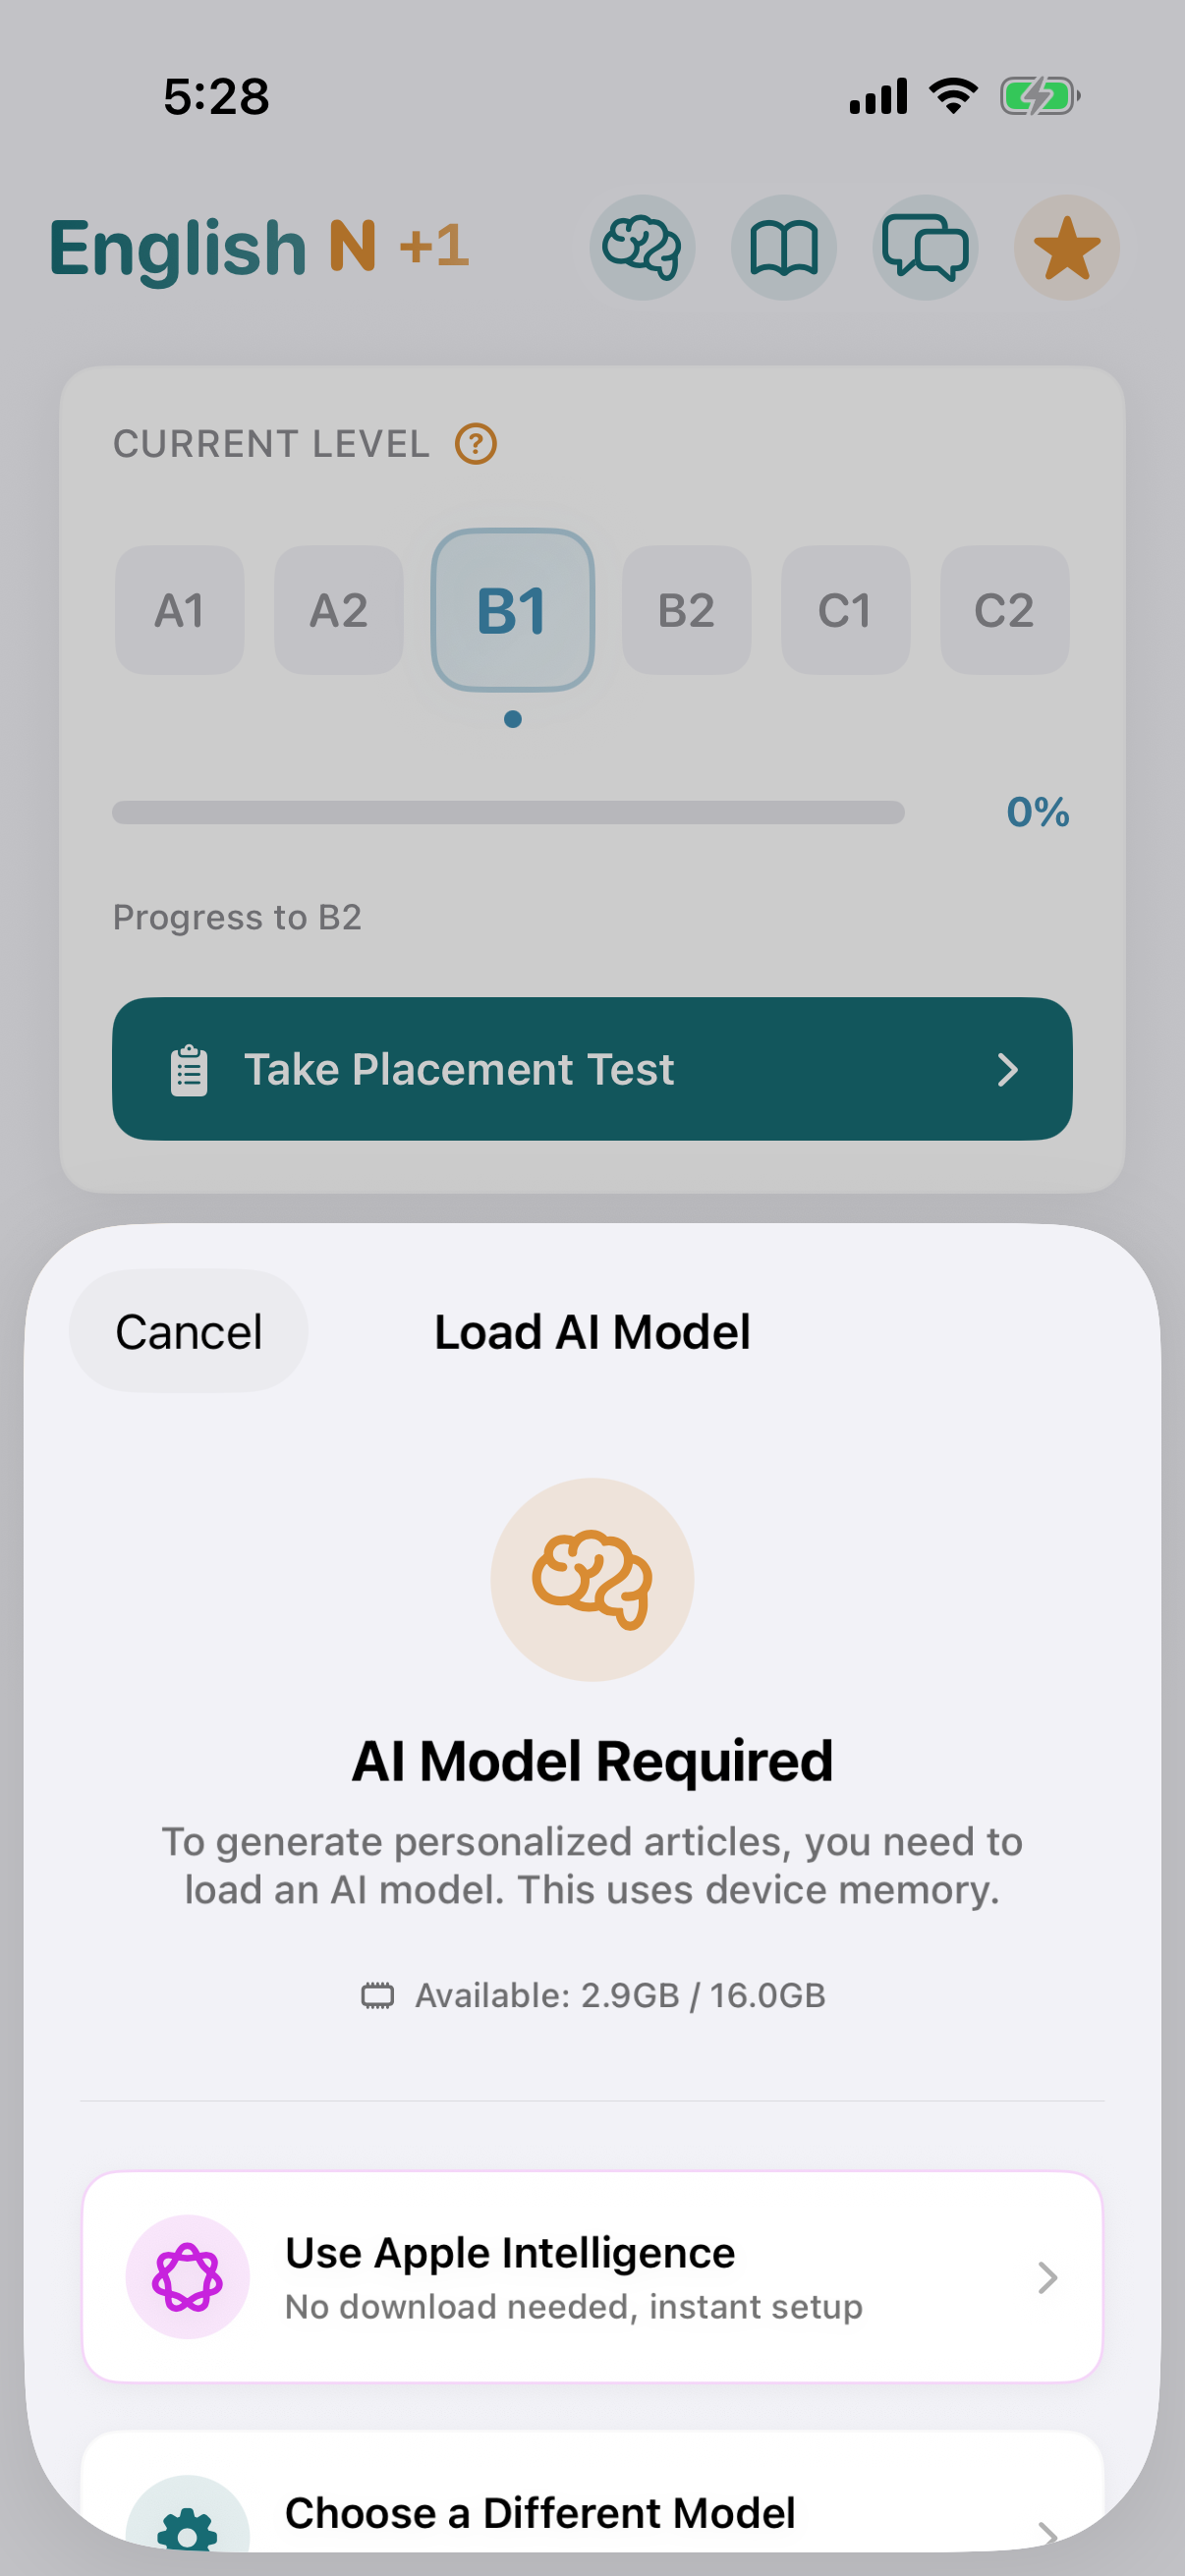Viewport: 1185px width, 2576px height.
Task: Tap the orange brain icon in sheet
Action: click(x=592, y=1579)
